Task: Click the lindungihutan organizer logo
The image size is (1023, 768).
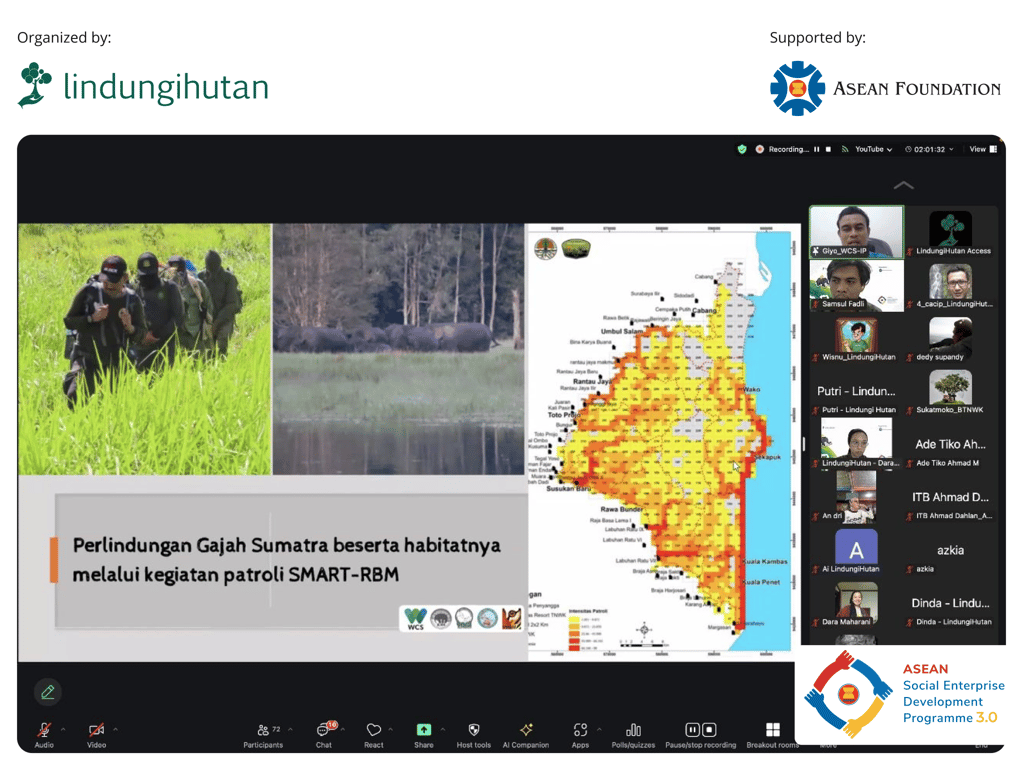Action: (x=144, y=85)
